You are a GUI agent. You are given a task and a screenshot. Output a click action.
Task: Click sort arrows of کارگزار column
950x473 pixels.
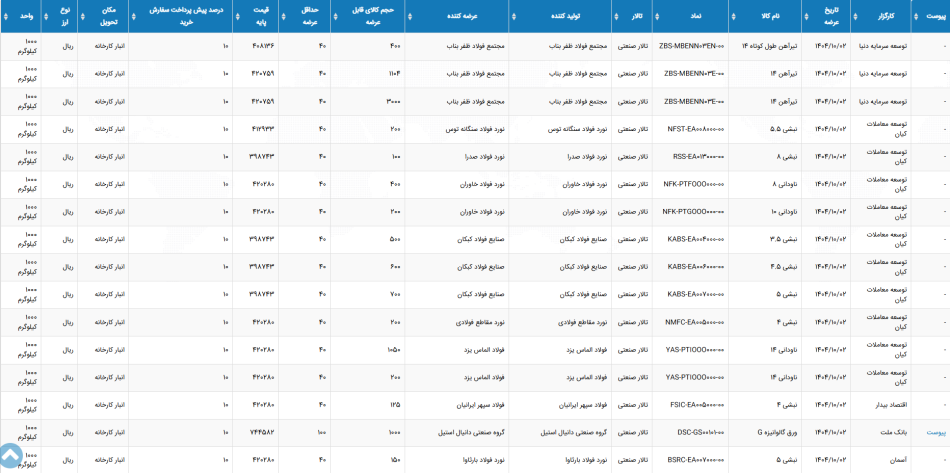tap(855, 18)
